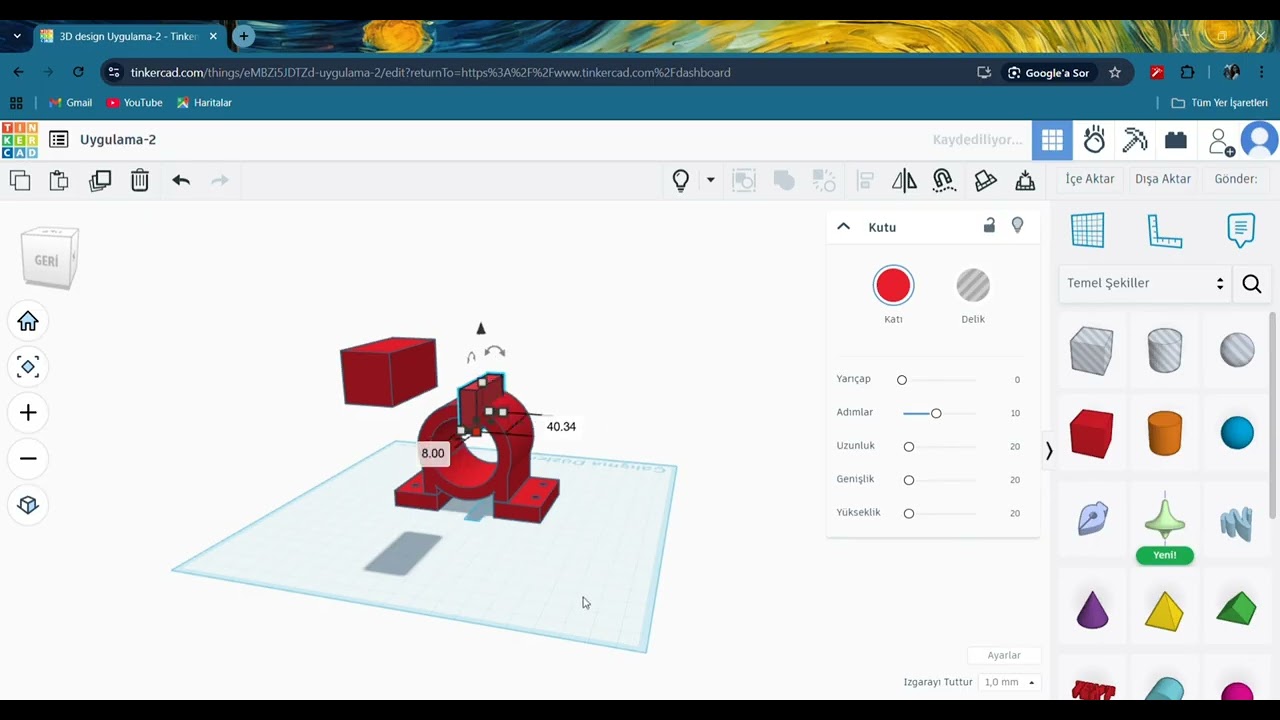Screen dimensions: 1280x720
Task: Click the GERİ view cube
Action: tap(48, 258)
